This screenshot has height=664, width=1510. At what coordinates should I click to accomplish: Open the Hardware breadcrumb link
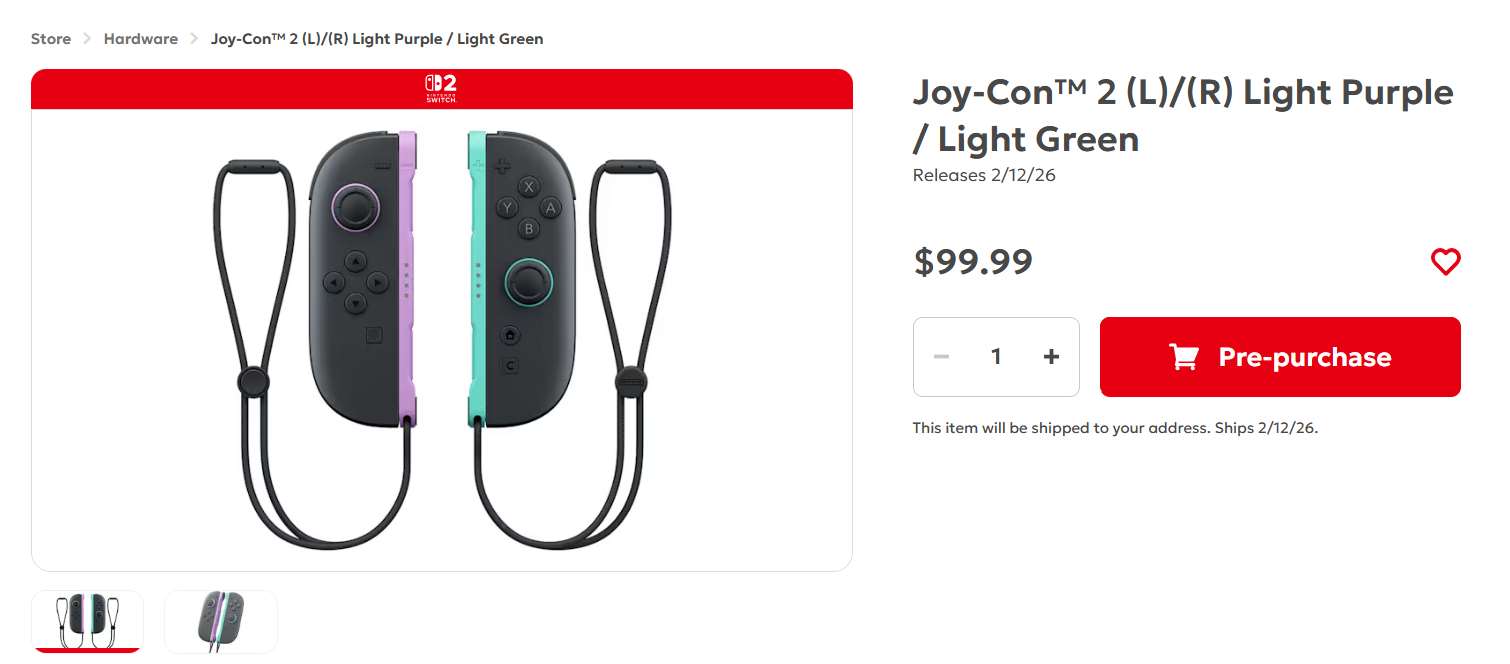pos(141,39)
